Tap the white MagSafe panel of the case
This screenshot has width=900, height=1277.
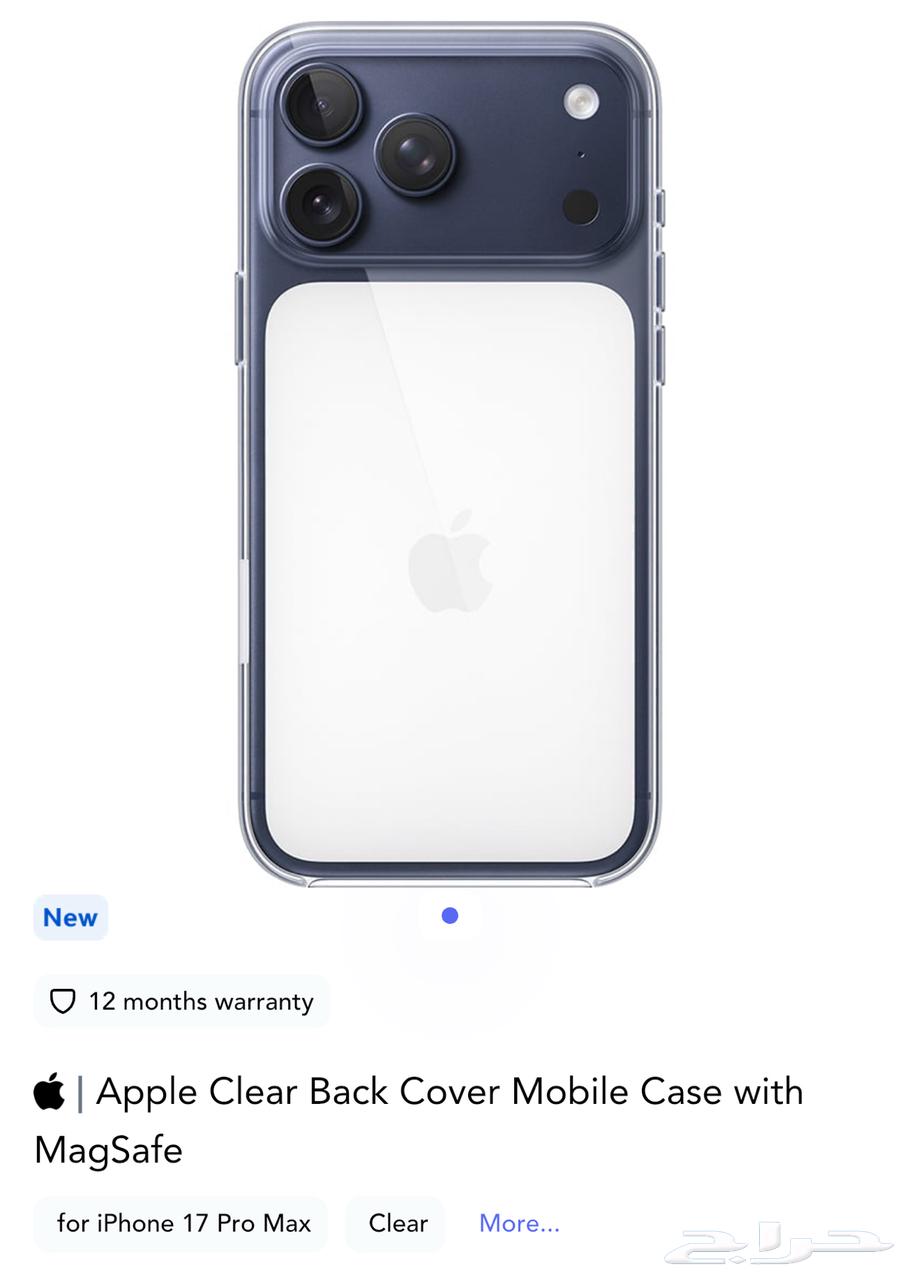click(x=450, y=570)
